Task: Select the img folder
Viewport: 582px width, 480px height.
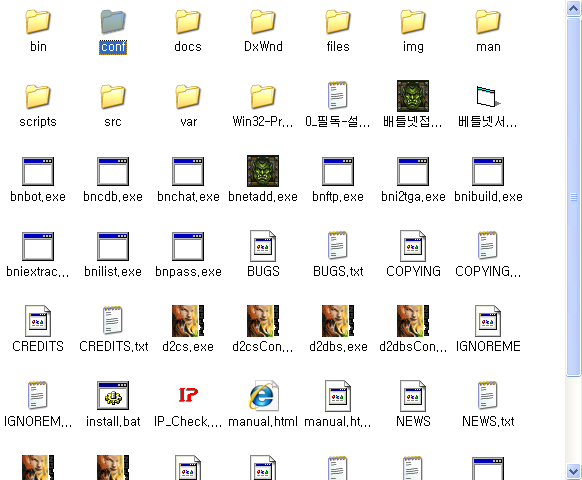Action: tap(413, 22)
